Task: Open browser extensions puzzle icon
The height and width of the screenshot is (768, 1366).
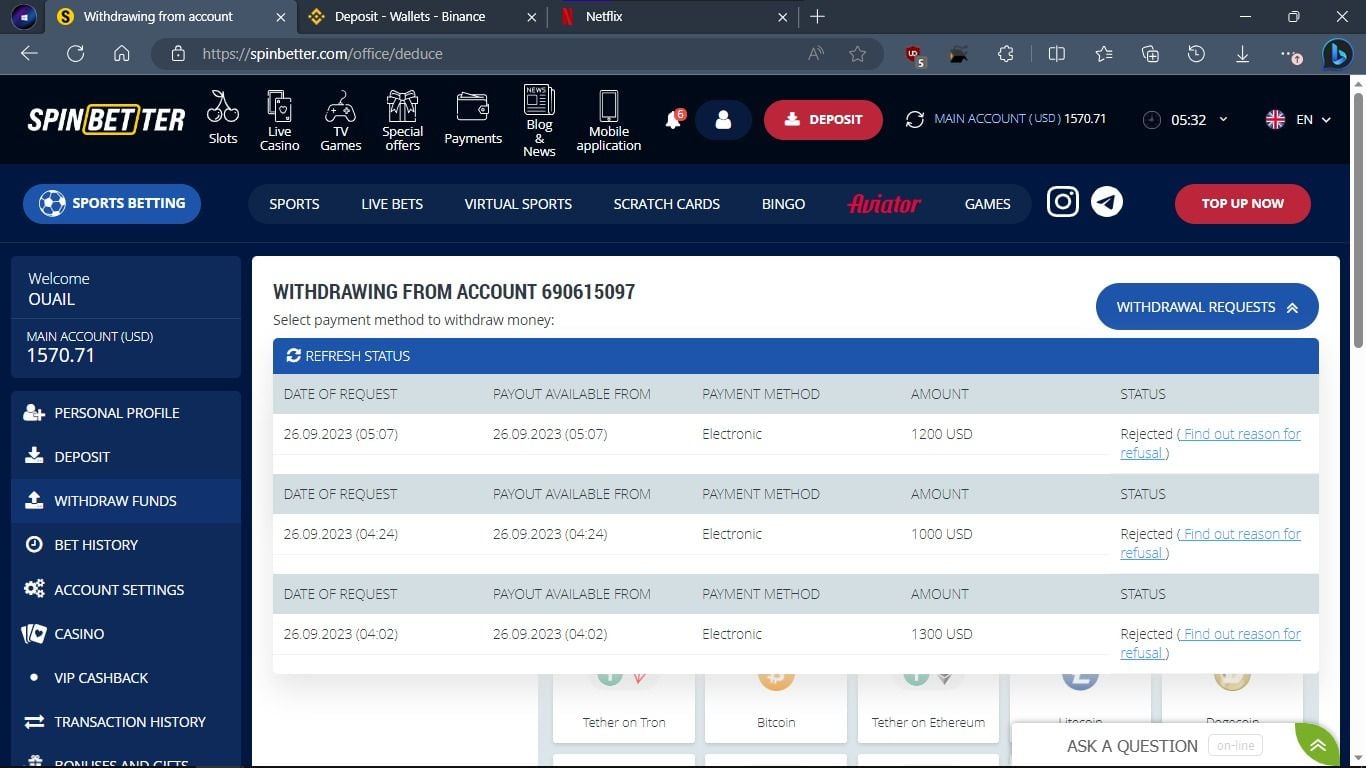Action: click(1006, 54)
